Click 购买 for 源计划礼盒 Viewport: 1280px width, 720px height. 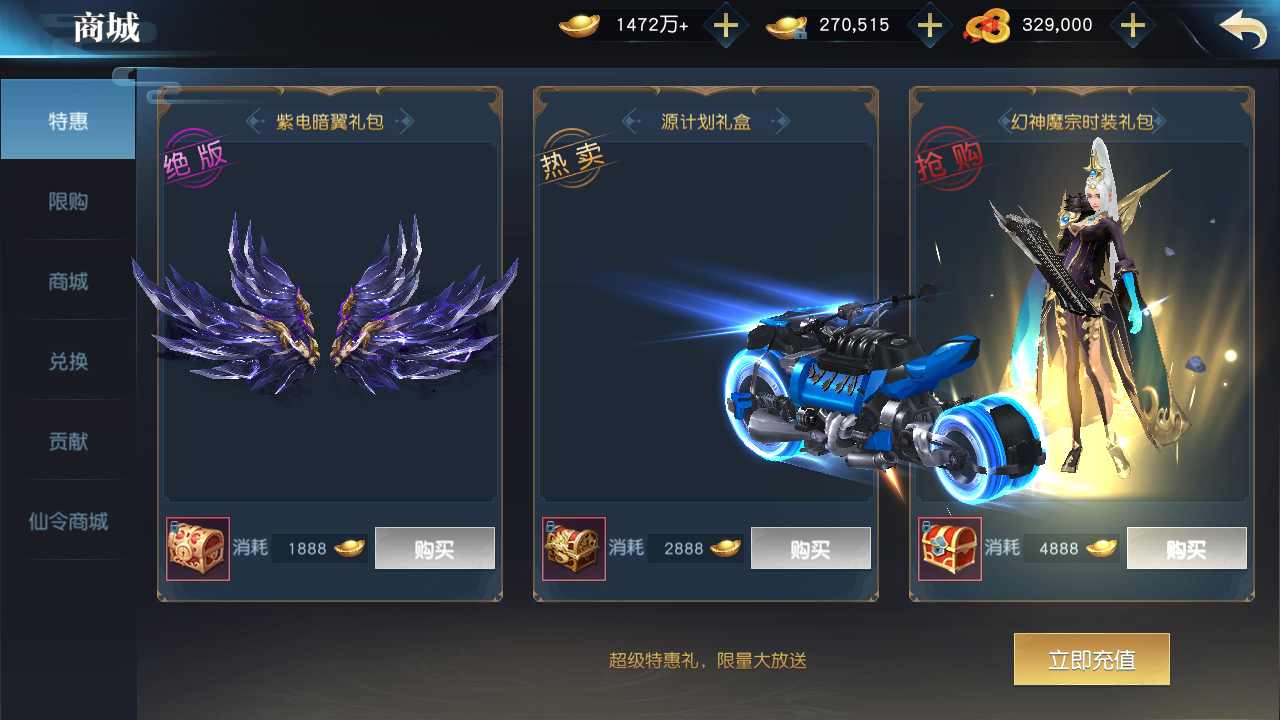pos(811,548)
